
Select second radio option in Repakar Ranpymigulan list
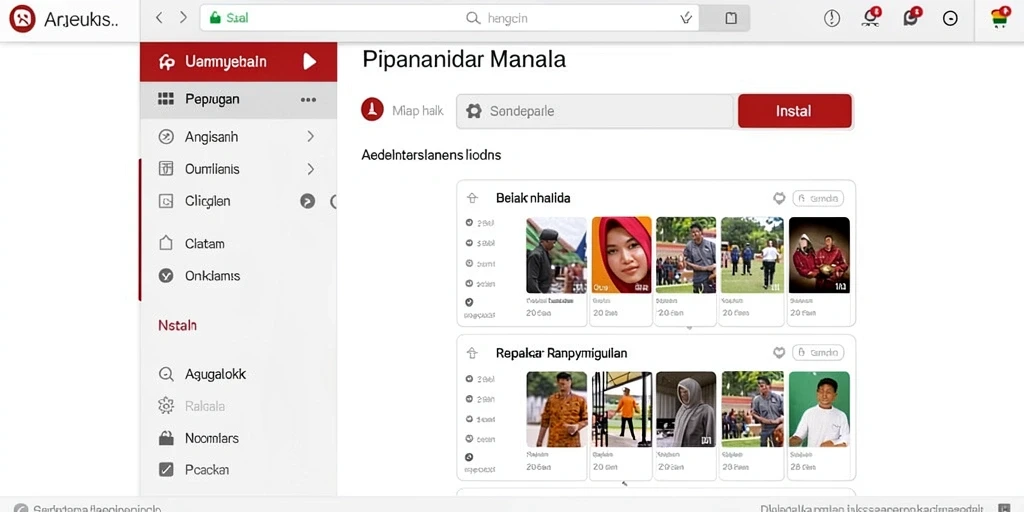469,398
